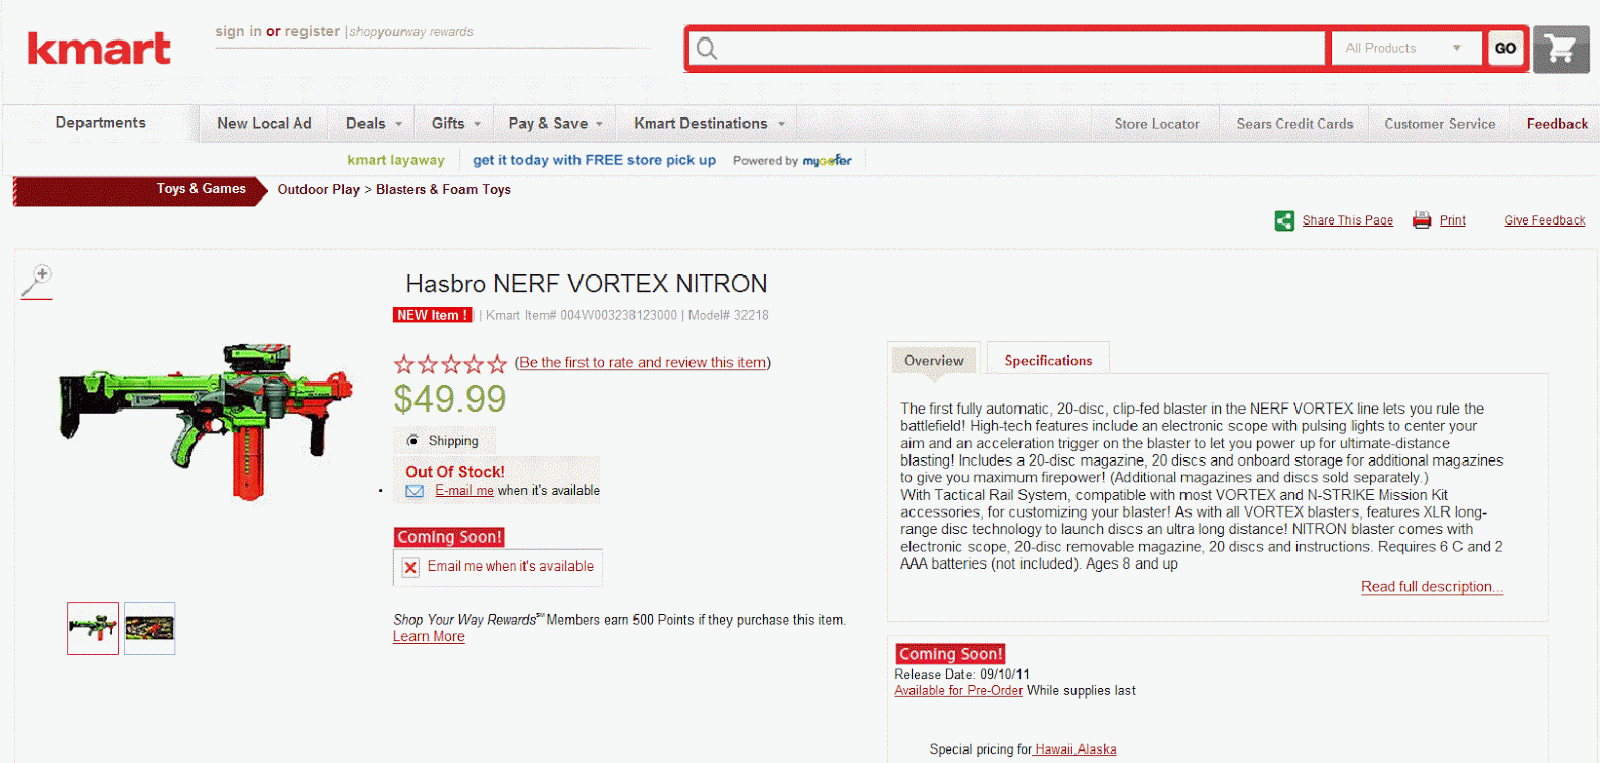The height and width of the screenshot is (763, 1600).
Task: Click the main NERF blaster product image
Action: (207, 420)
